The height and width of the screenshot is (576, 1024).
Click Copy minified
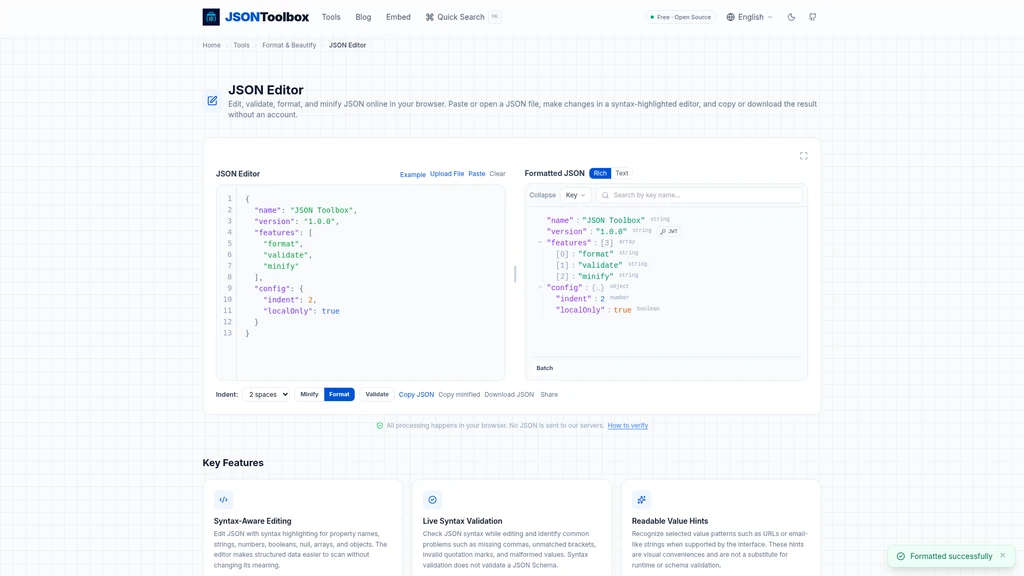[459, 394]
